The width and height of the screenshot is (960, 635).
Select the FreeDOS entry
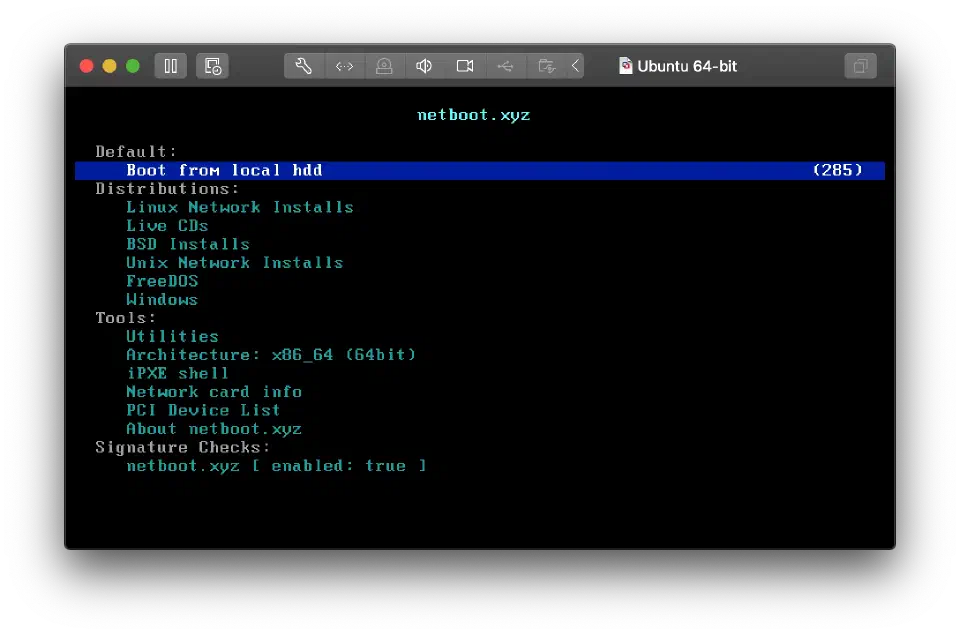tap(162, 280)
